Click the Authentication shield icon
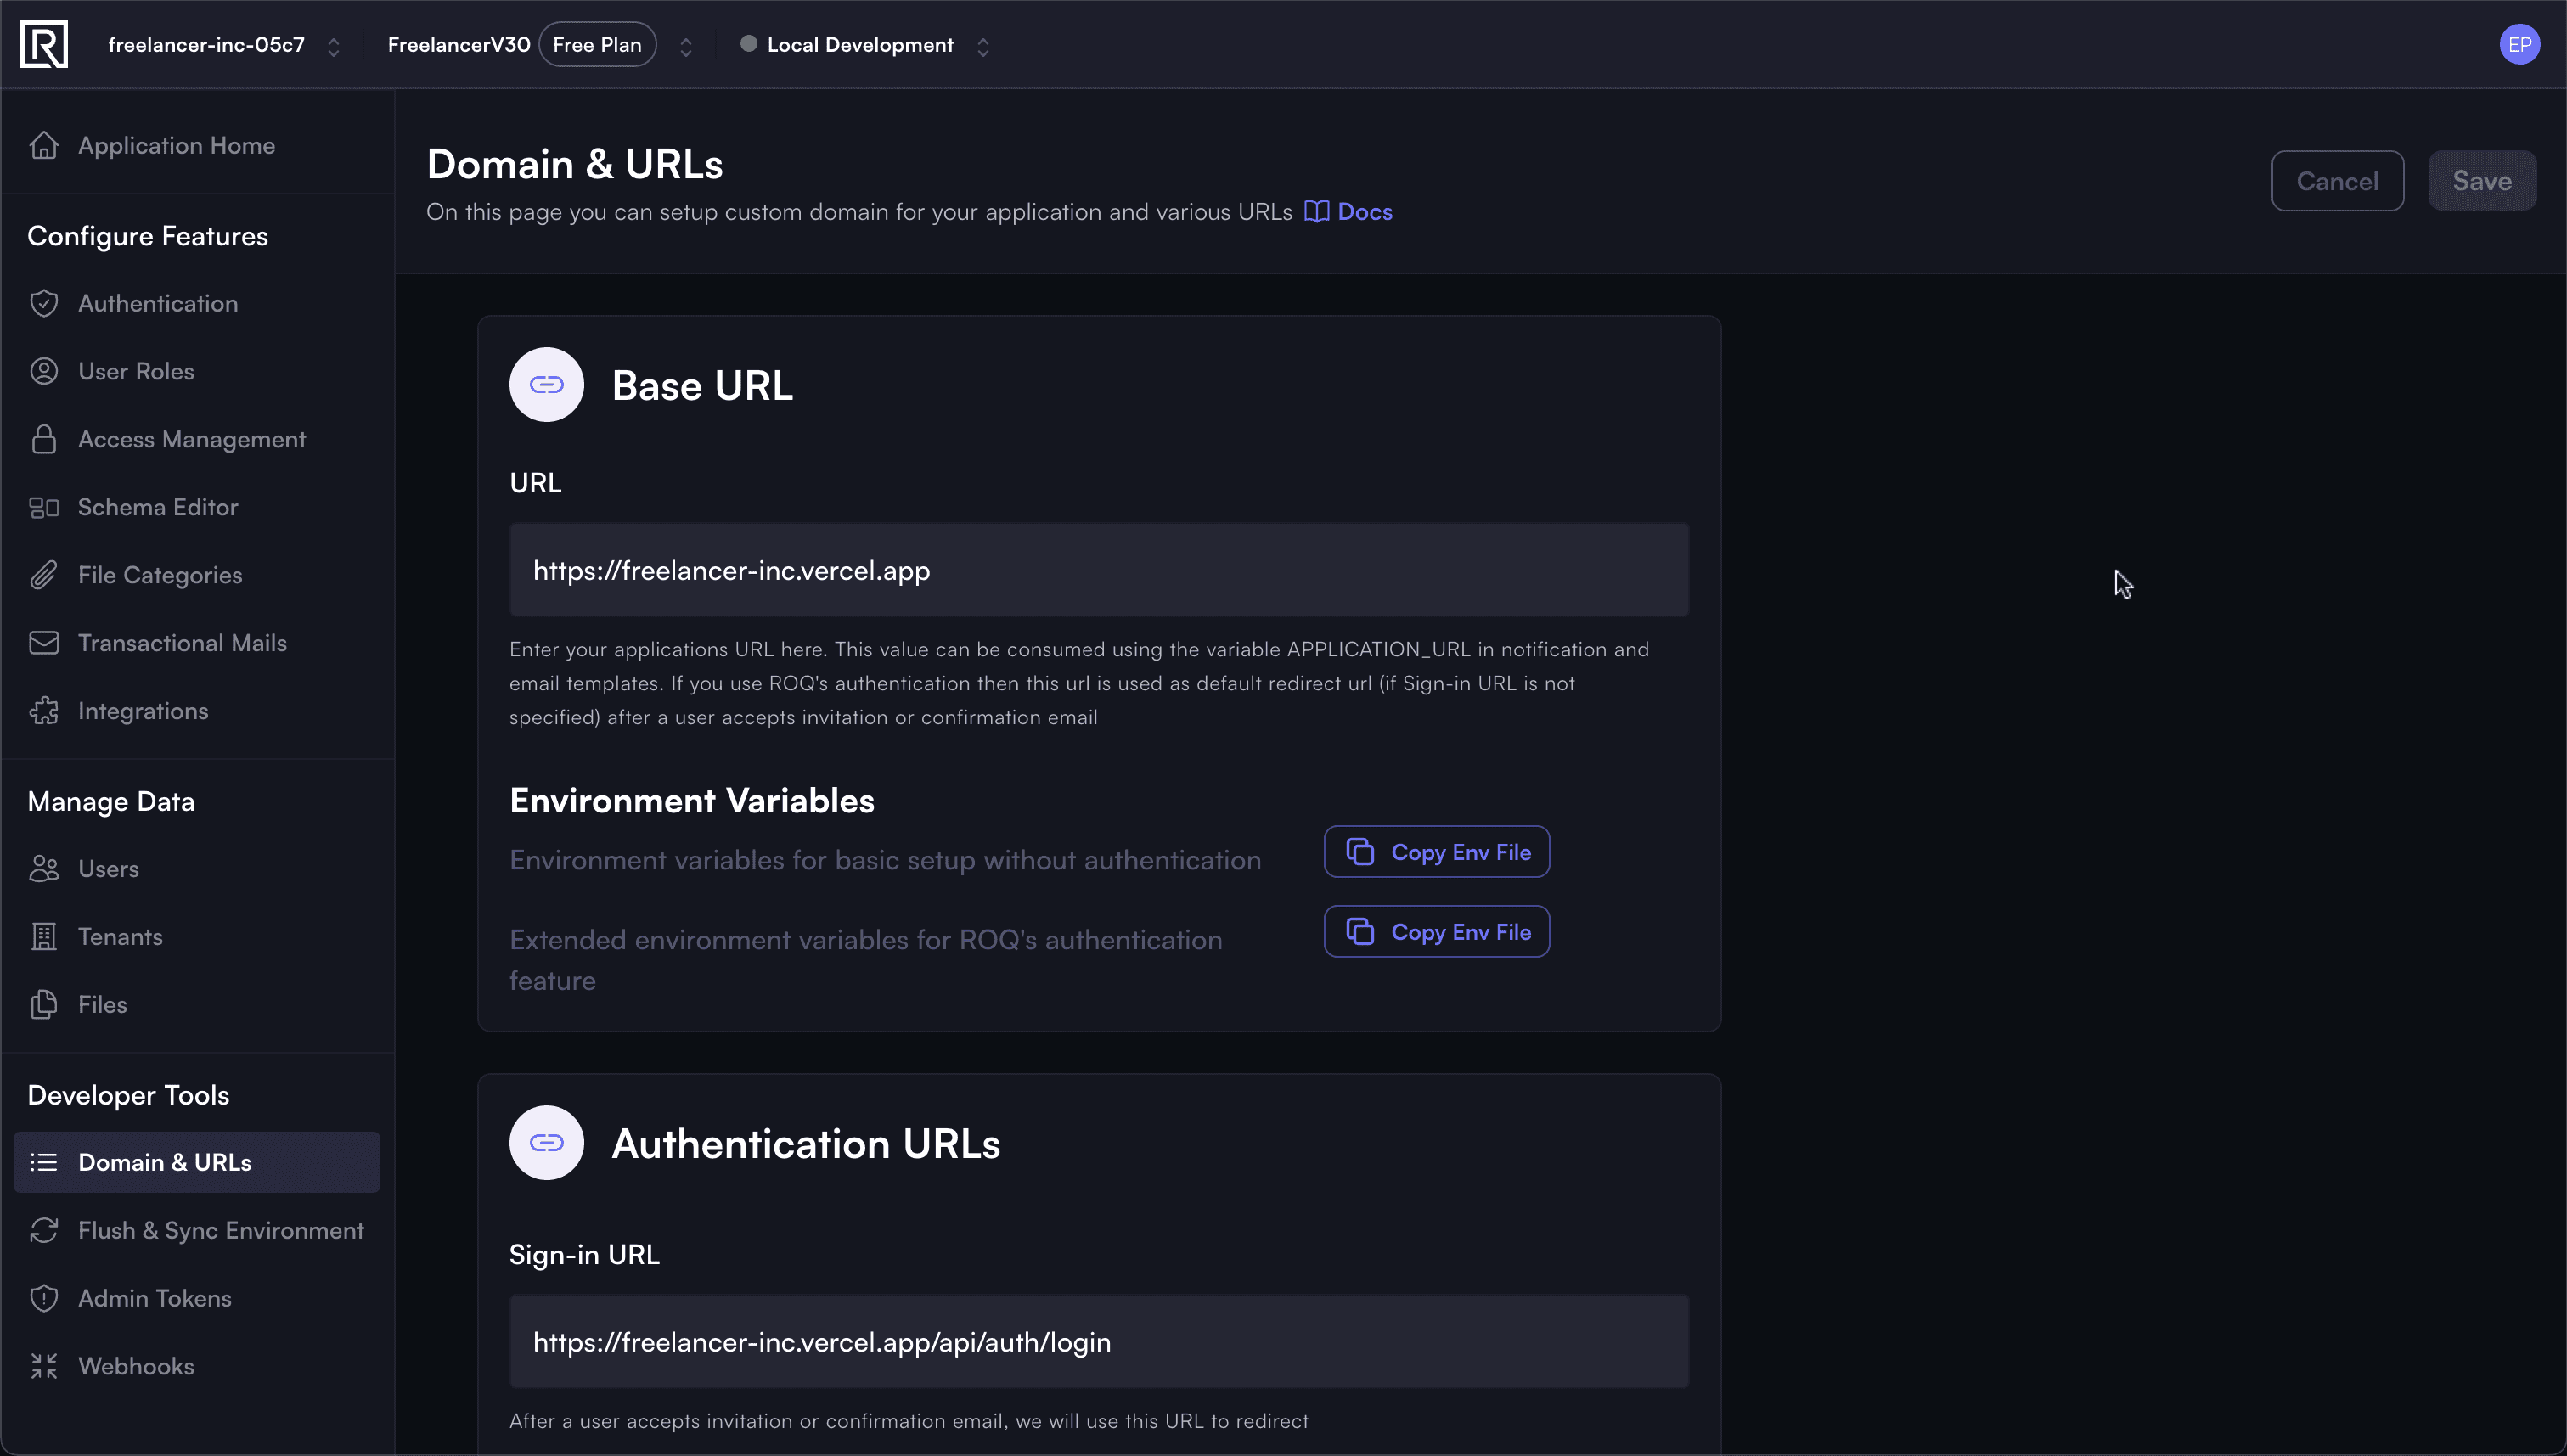This screenshot has width=2567, height=1456. (x=43, y=303)
